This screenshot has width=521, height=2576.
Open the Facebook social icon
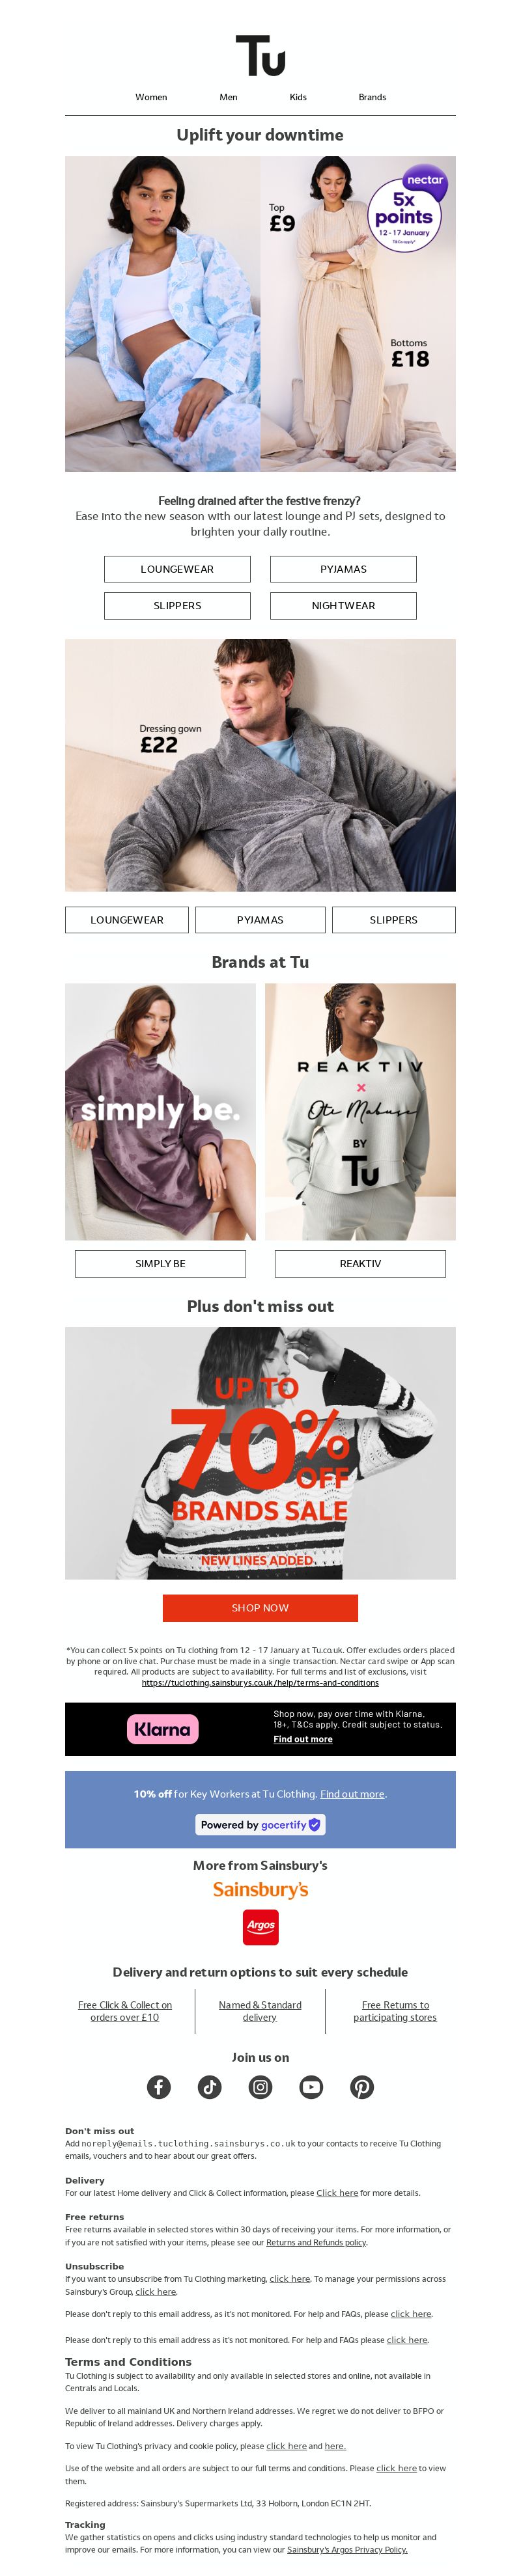[159, 2087]
